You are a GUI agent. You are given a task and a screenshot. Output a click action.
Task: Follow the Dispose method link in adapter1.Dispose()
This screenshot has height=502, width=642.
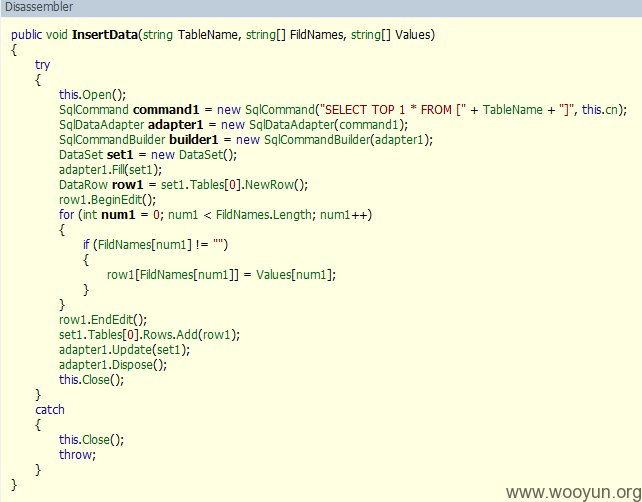[x=132, y=365]
